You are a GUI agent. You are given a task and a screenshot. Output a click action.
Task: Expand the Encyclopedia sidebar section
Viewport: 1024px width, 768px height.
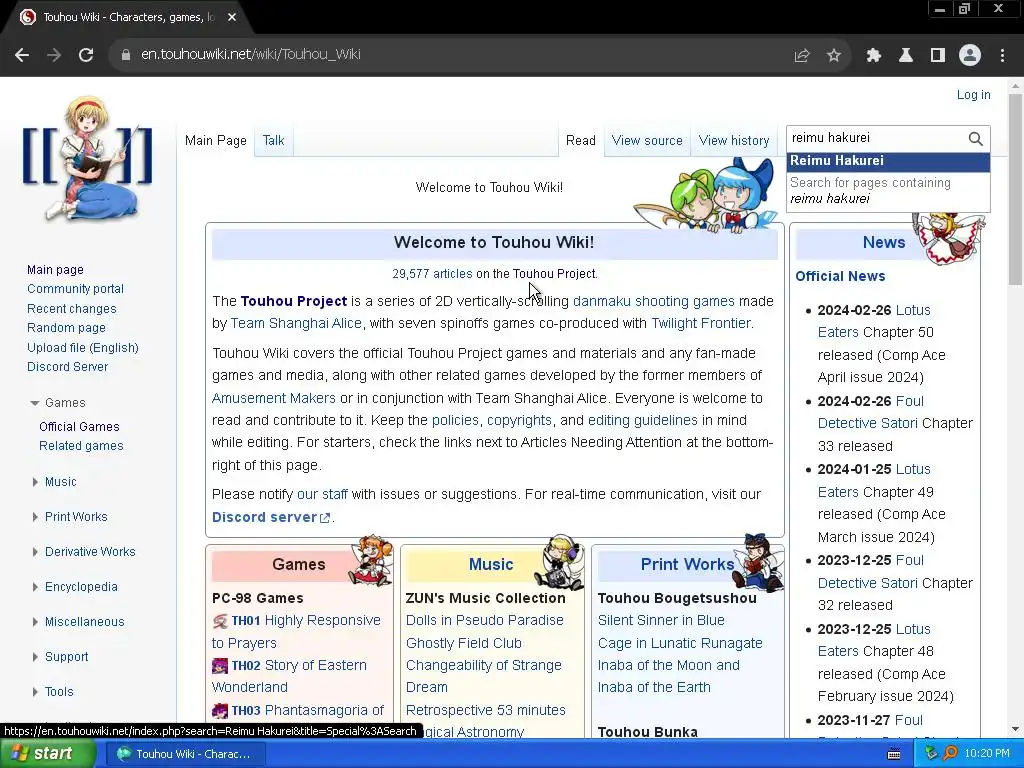pyautogui.click(x=35, y=587)
